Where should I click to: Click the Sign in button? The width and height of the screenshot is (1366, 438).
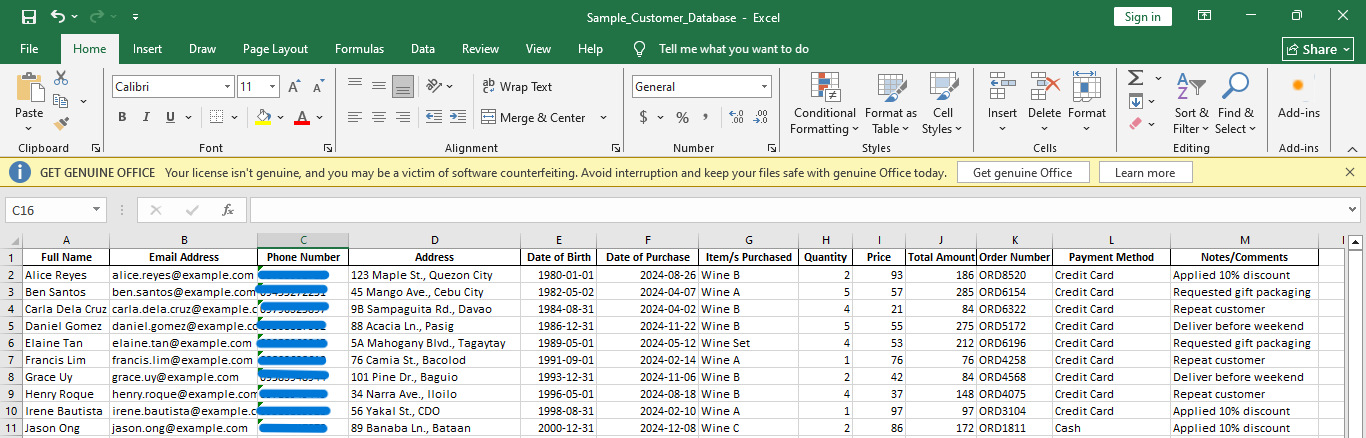1142,17
